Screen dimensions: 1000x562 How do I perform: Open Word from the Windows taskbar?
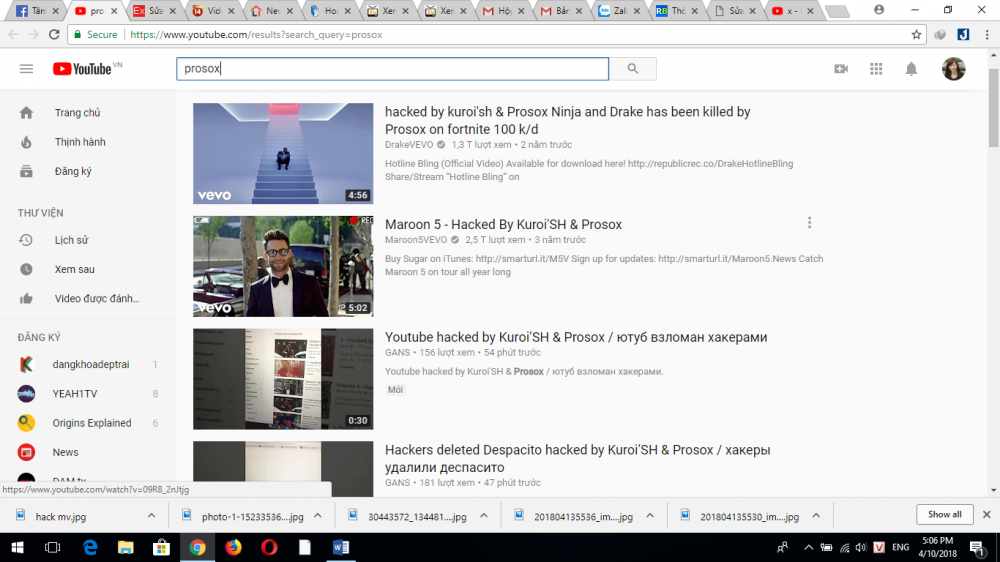340,547
